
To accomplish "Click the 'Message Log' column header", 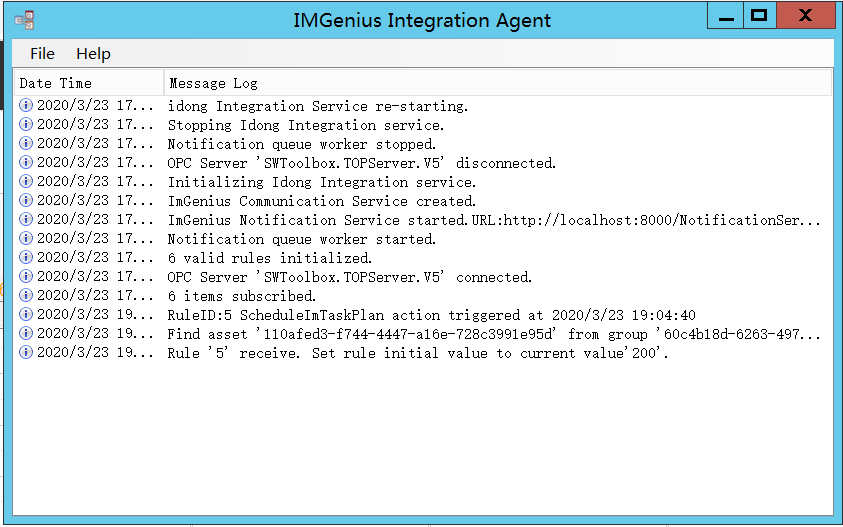I will [496, 83].
